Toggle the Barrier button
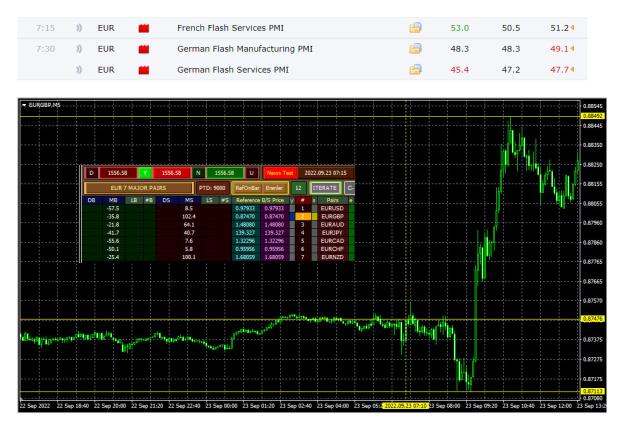The width and height of the screenshot is (625, 431). [275, 188]
